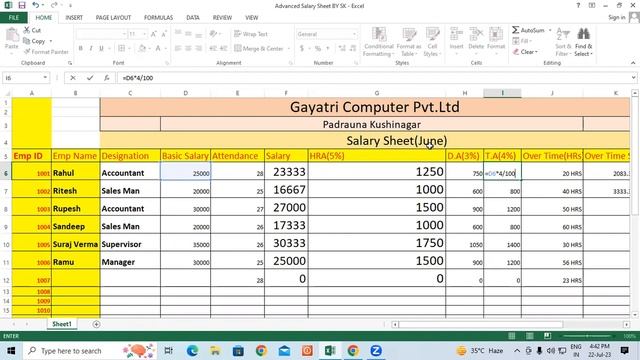This screenshot has height=360, width=640.
Task: Add a new sheet with plus icon
Action: tap(96, 324)
